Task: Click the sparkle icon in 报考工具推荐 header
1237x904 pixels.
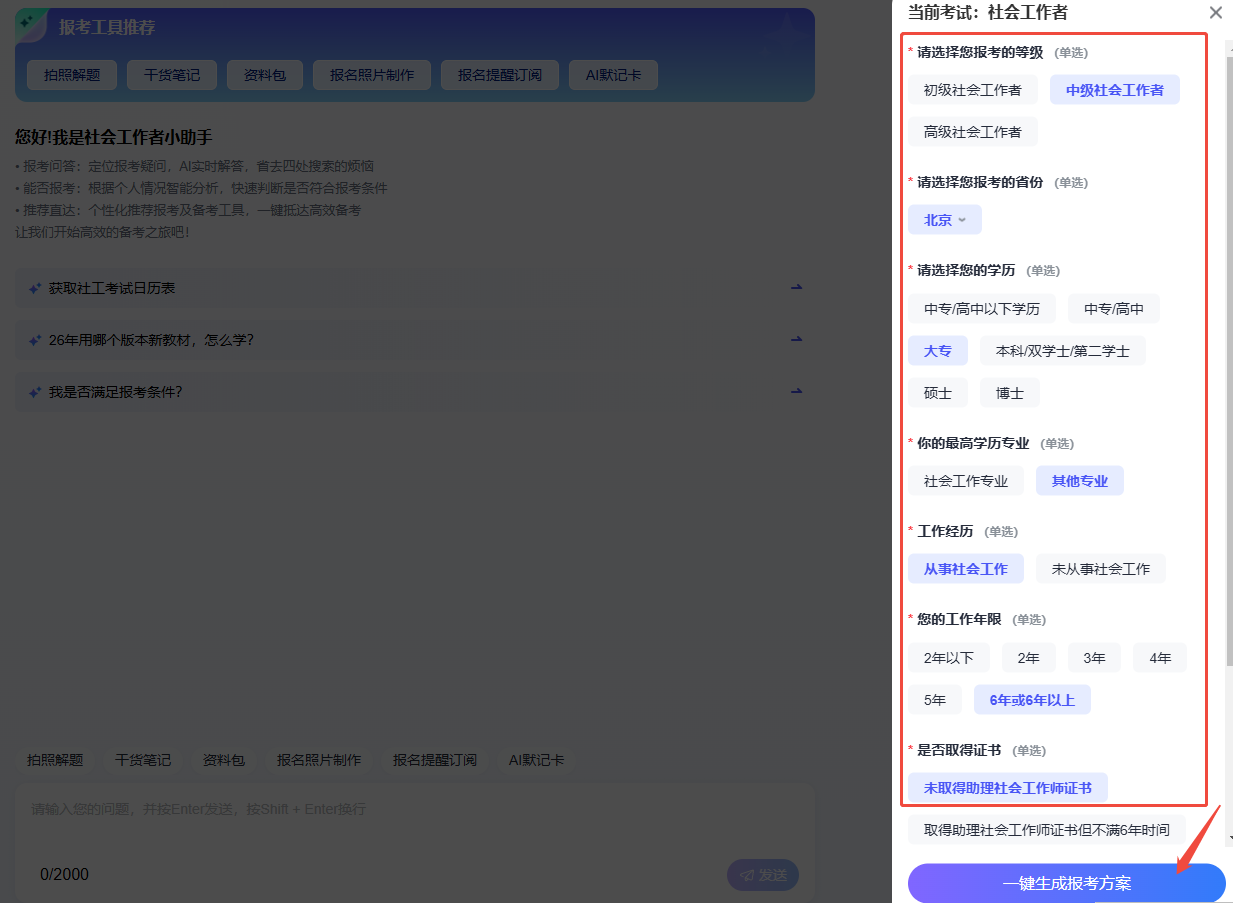Action: click(x=28, y=24)
